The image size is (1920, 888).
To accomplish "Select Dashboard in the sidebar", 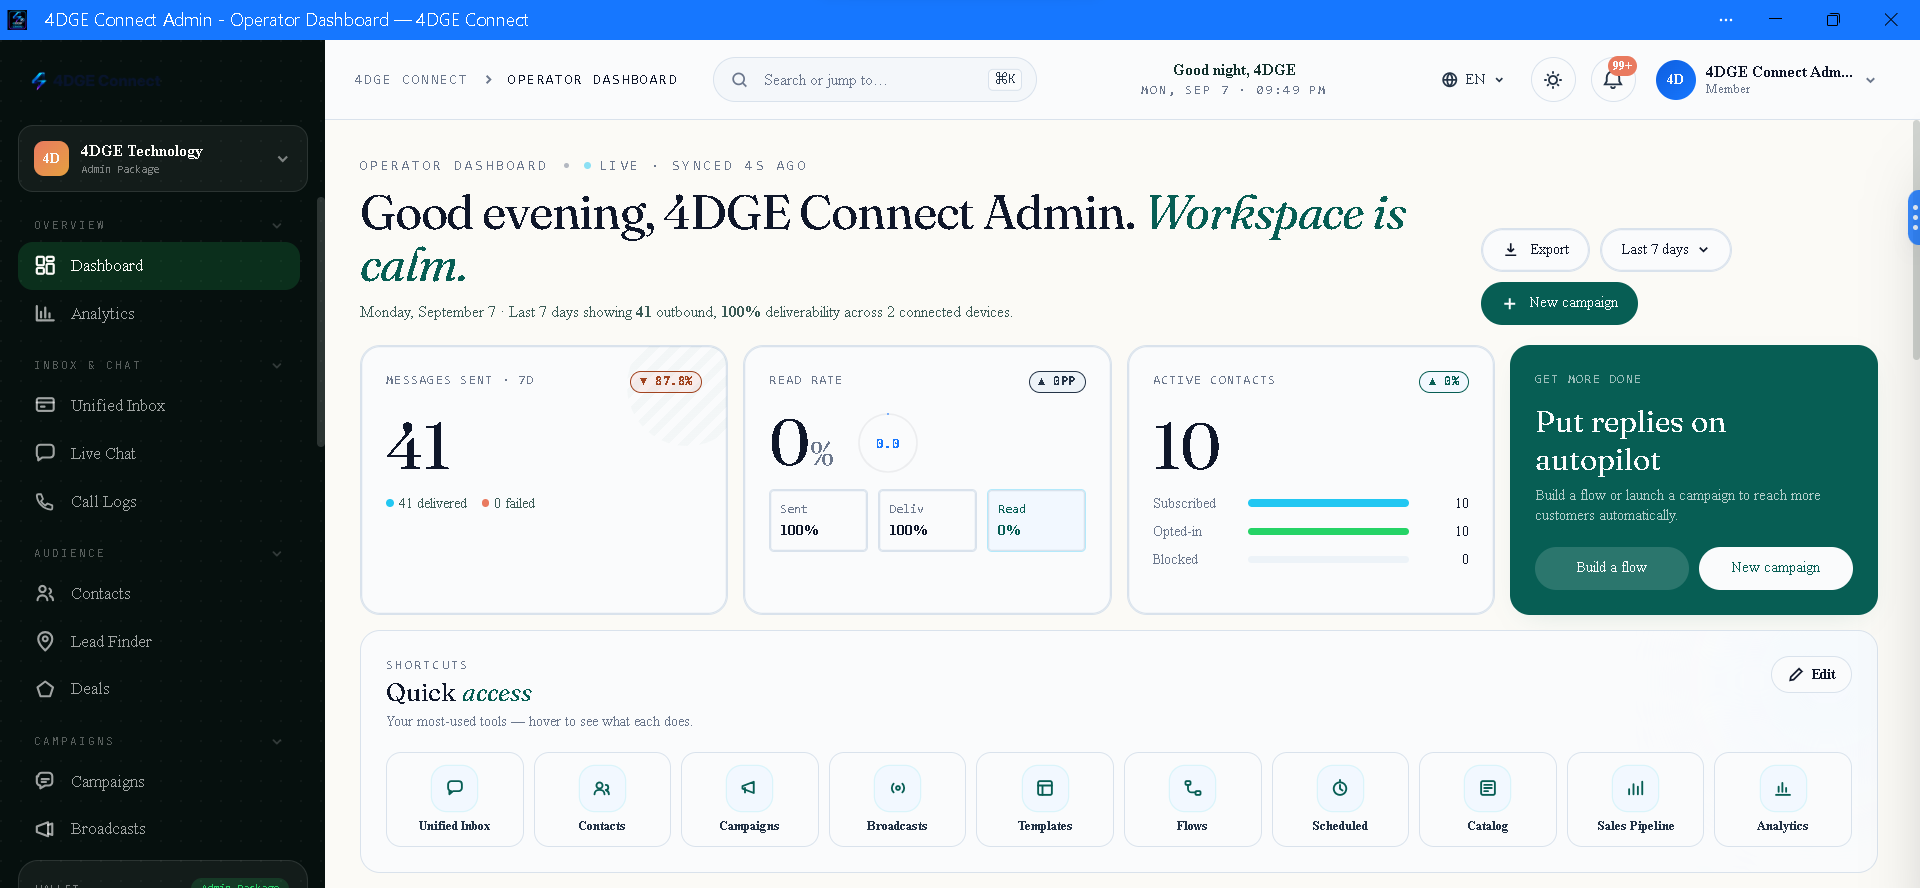I will [159, 266].
